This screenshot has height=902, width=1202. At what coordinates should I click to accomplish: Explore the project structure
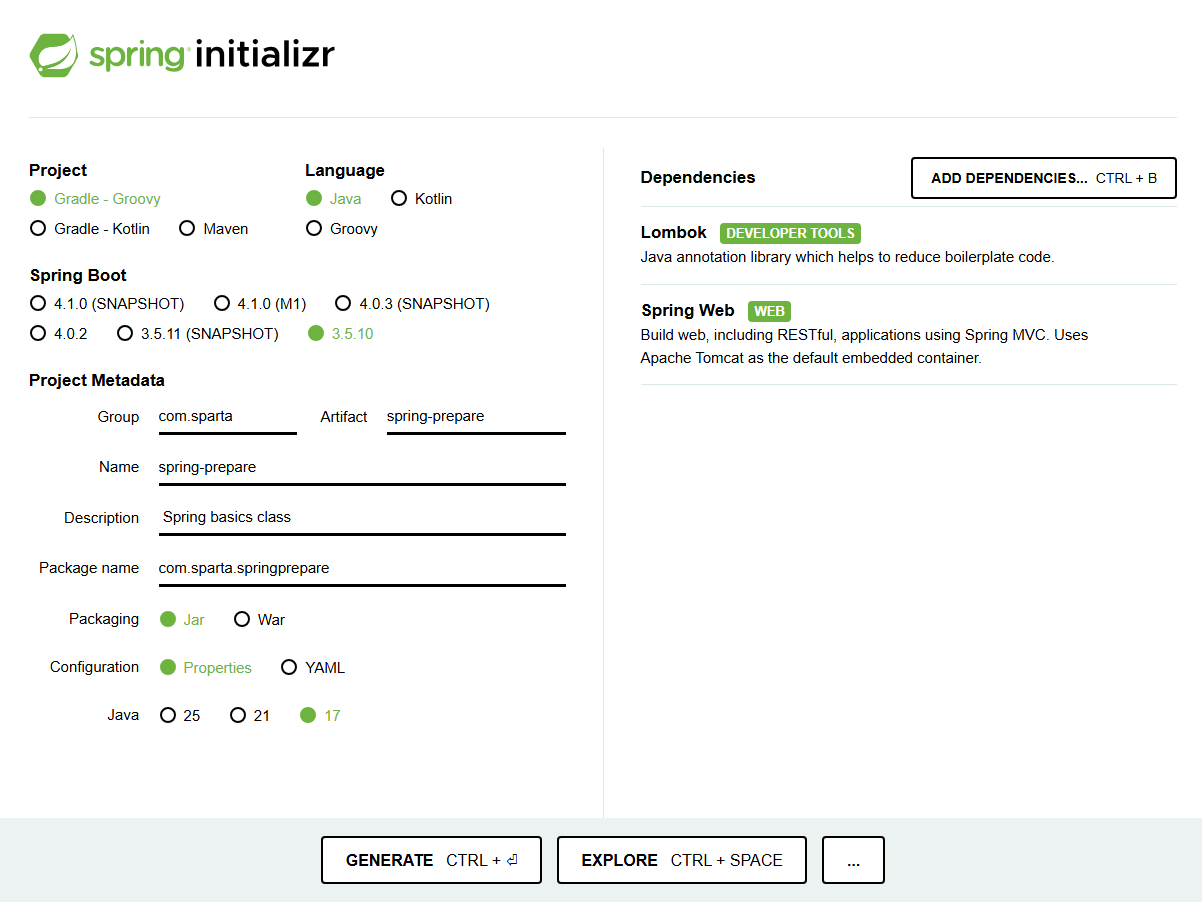(x=682, y=860)
